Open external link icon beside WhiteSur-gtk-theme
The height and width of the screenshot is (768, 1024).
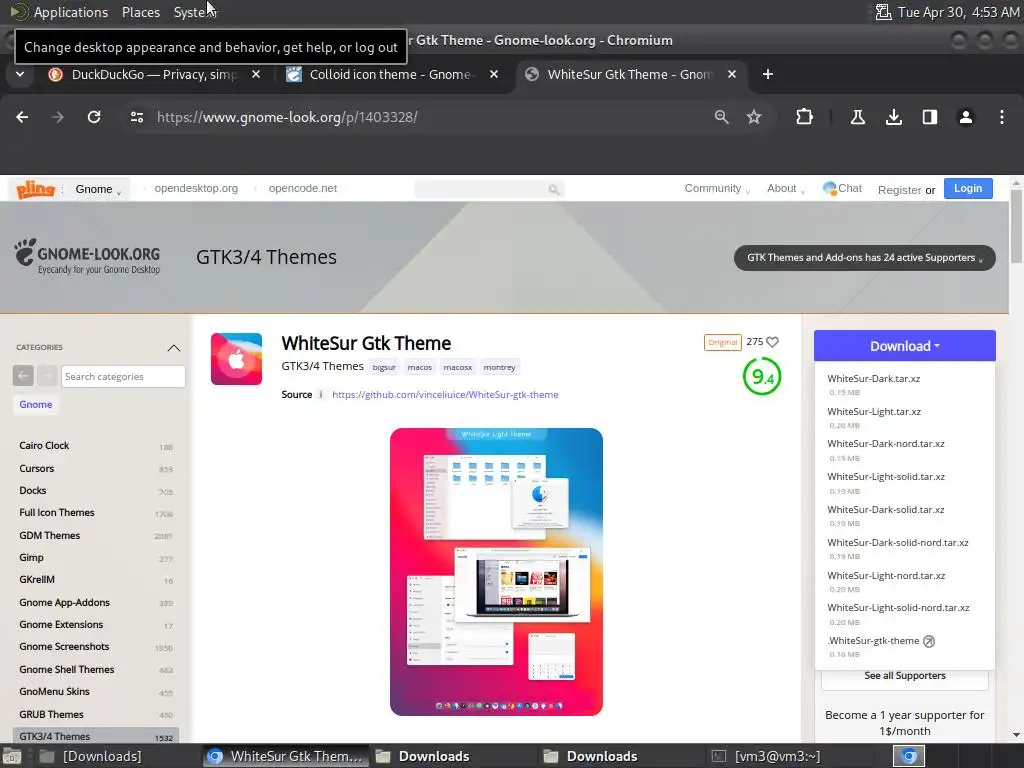pos(929,641)
